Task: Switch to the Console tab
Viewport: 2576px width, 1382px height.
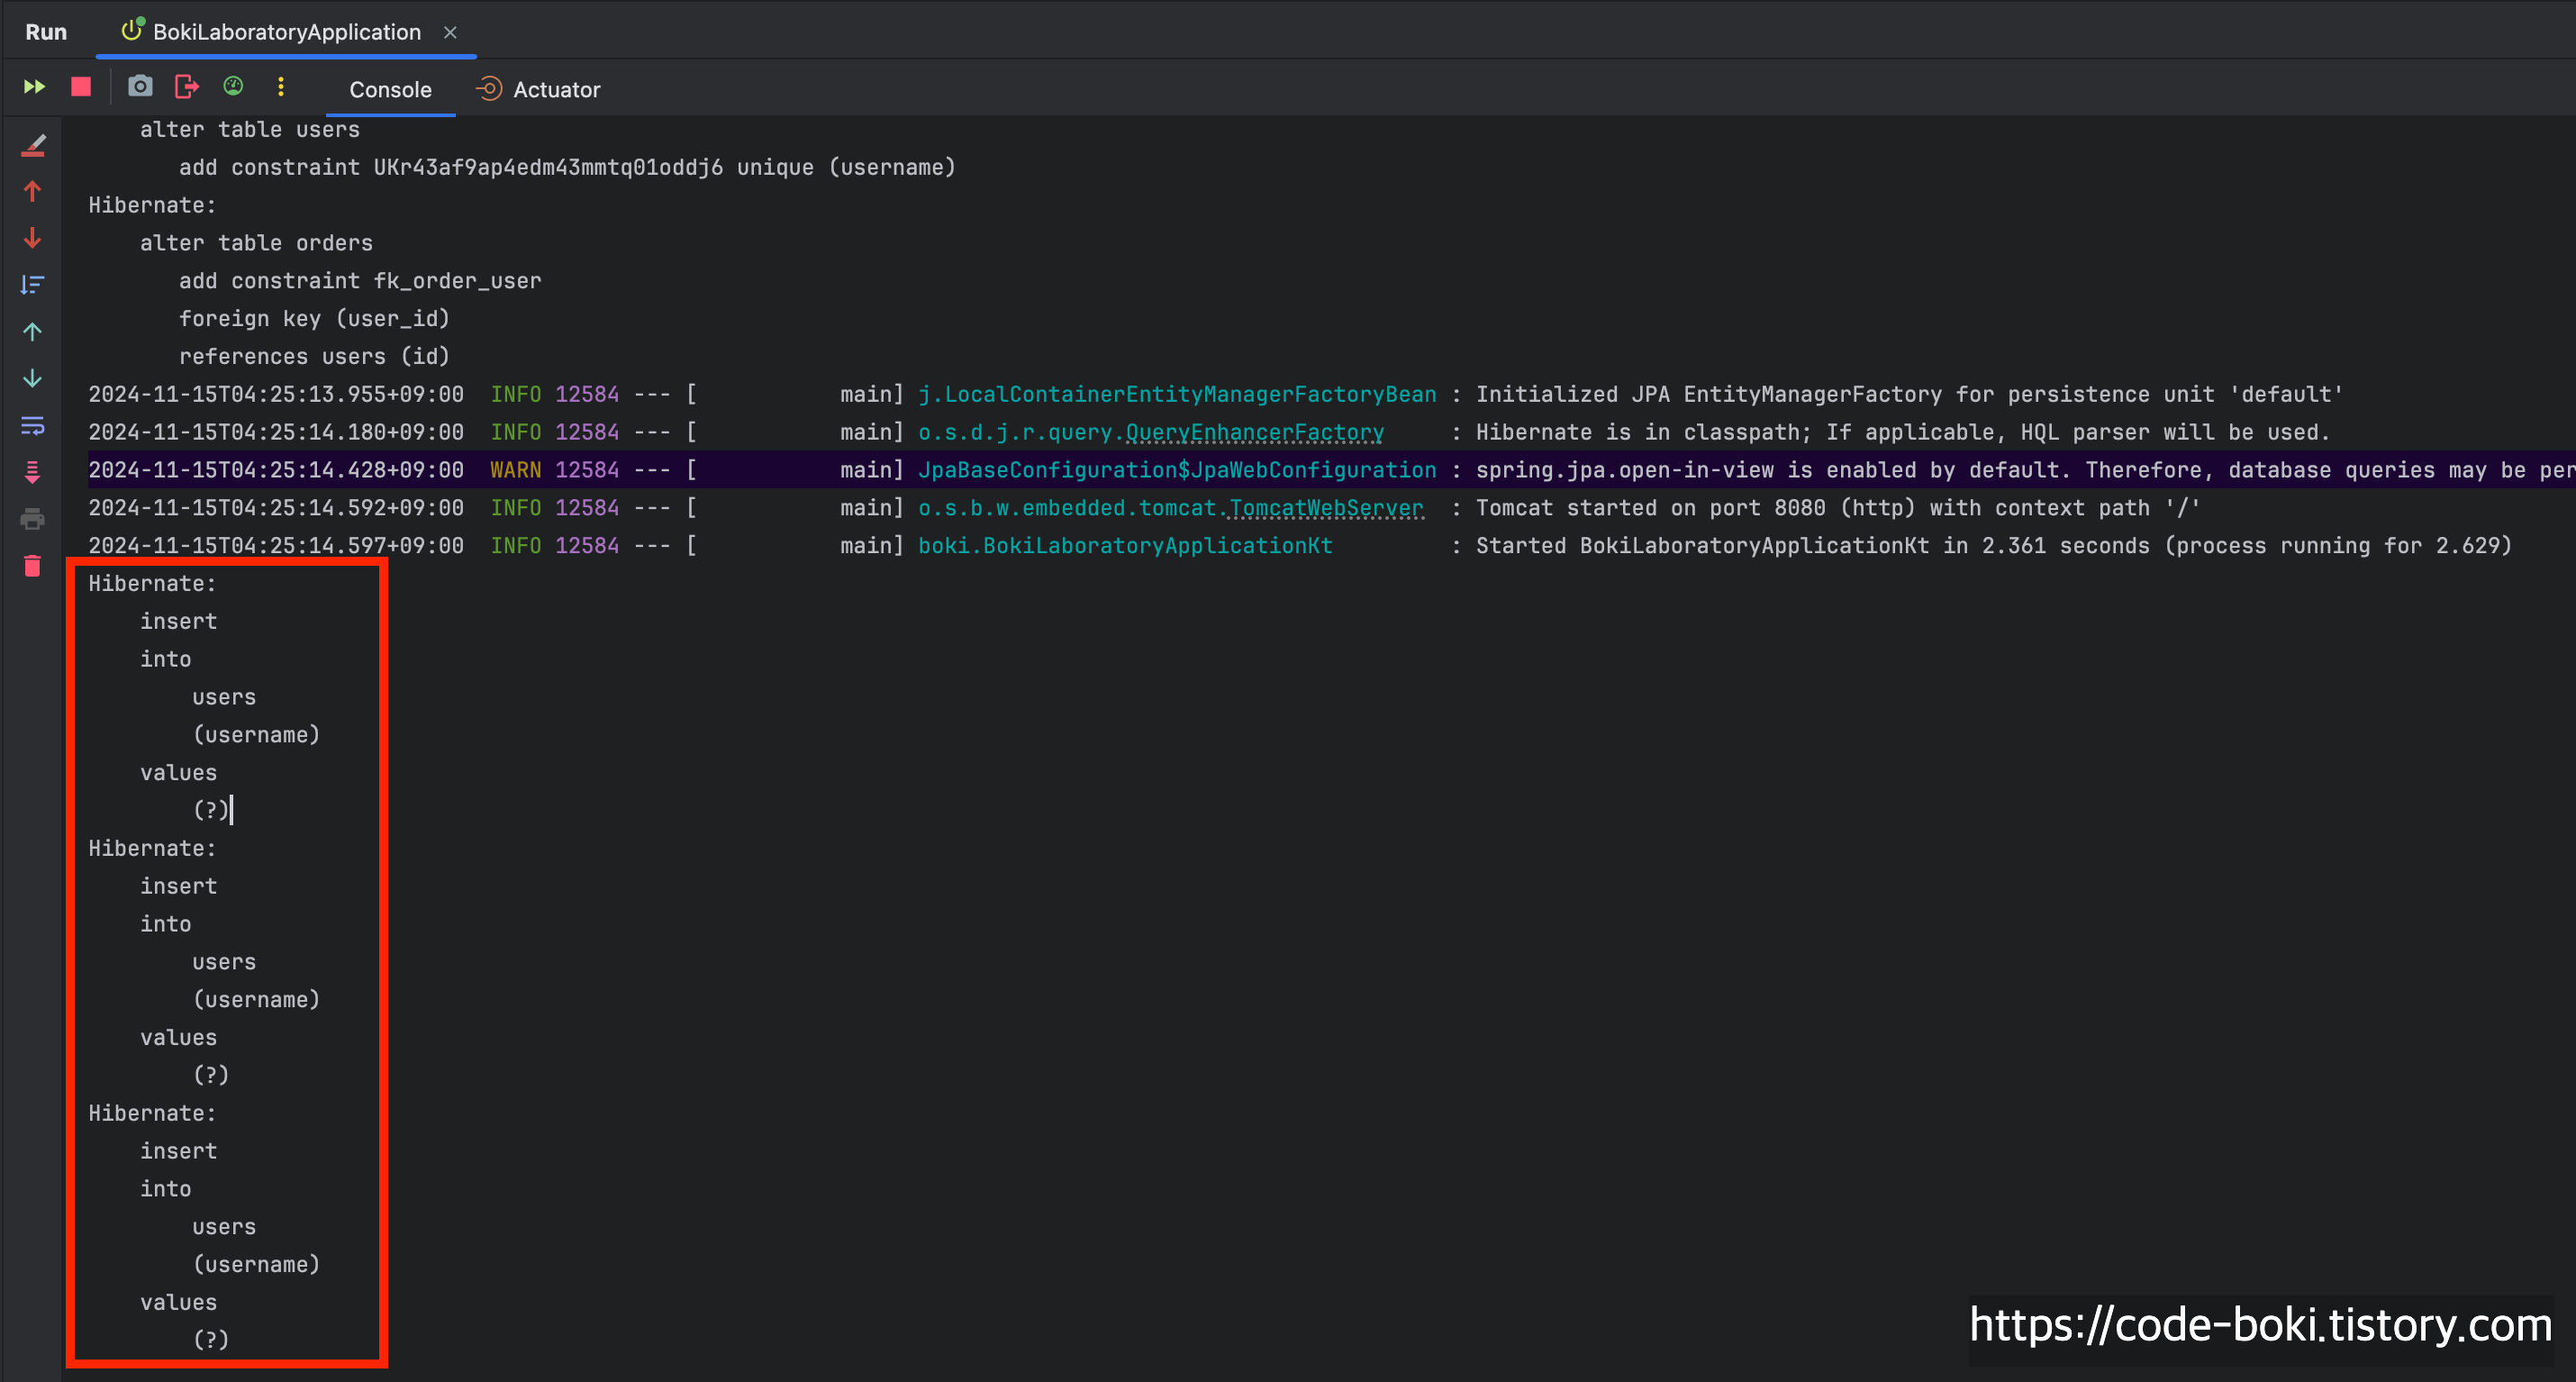Action: tap(390, 90)
